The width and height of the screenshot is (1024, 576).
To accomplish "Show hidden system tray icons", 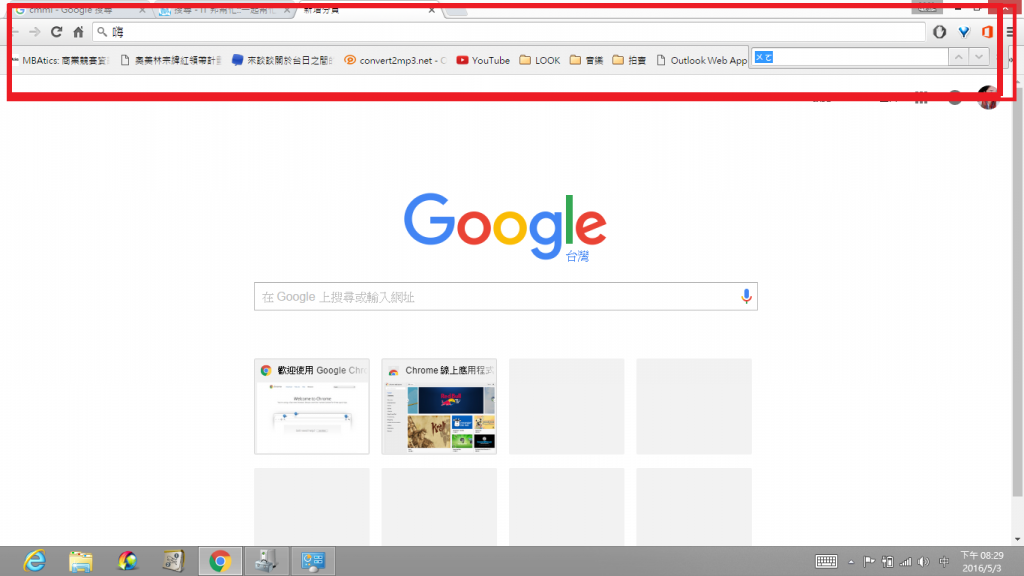I will click(x=851, y=562).
